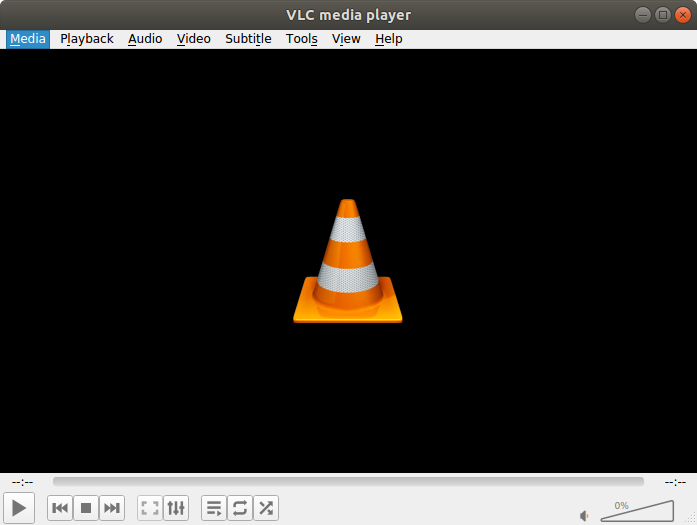Adjust the volume slider triangle
Viewport: 697px width, 525px height.
click(x=637, y=511)
